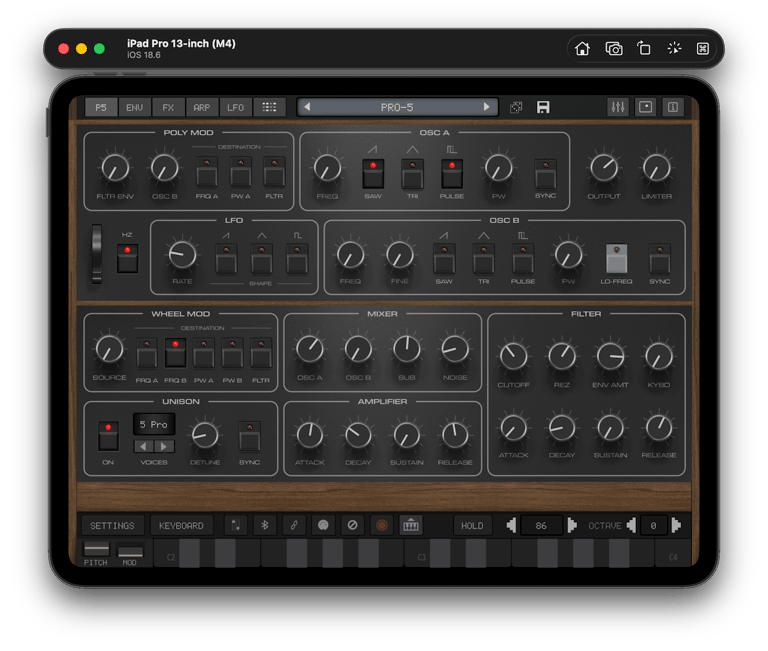Enable LFO sawtooth shape switch
Image resolution: width=768 pixels, height=651 pixels.
[226, 258]
